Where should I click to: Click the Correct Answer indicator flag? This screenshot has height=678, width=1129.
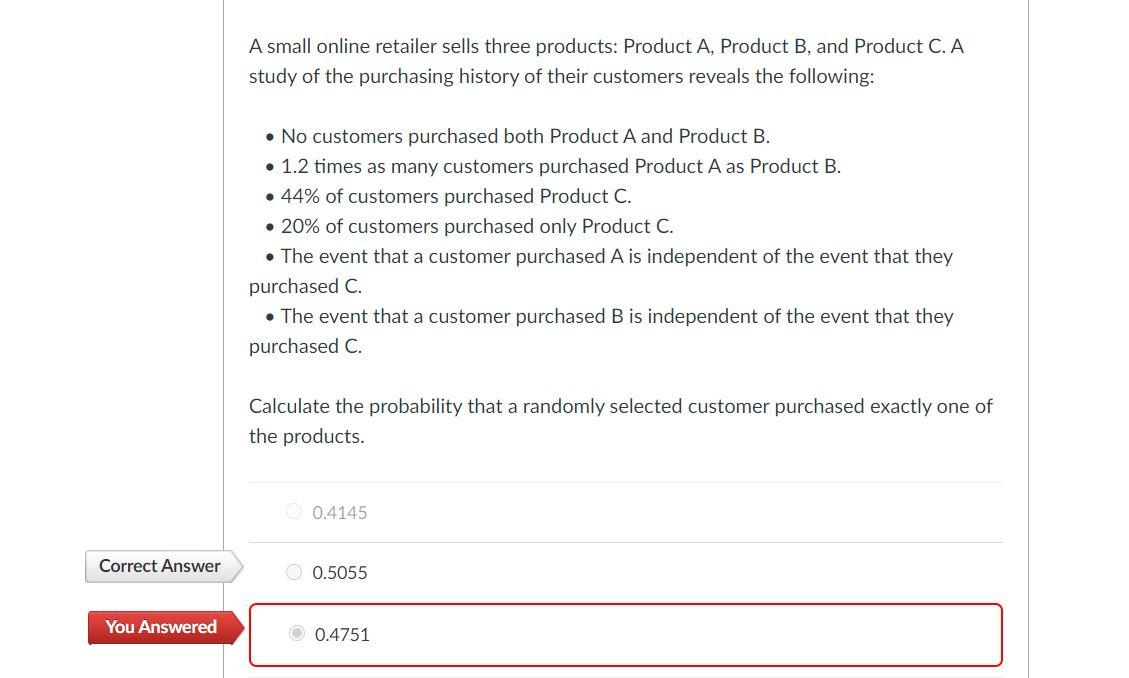(x=160, y=566)
